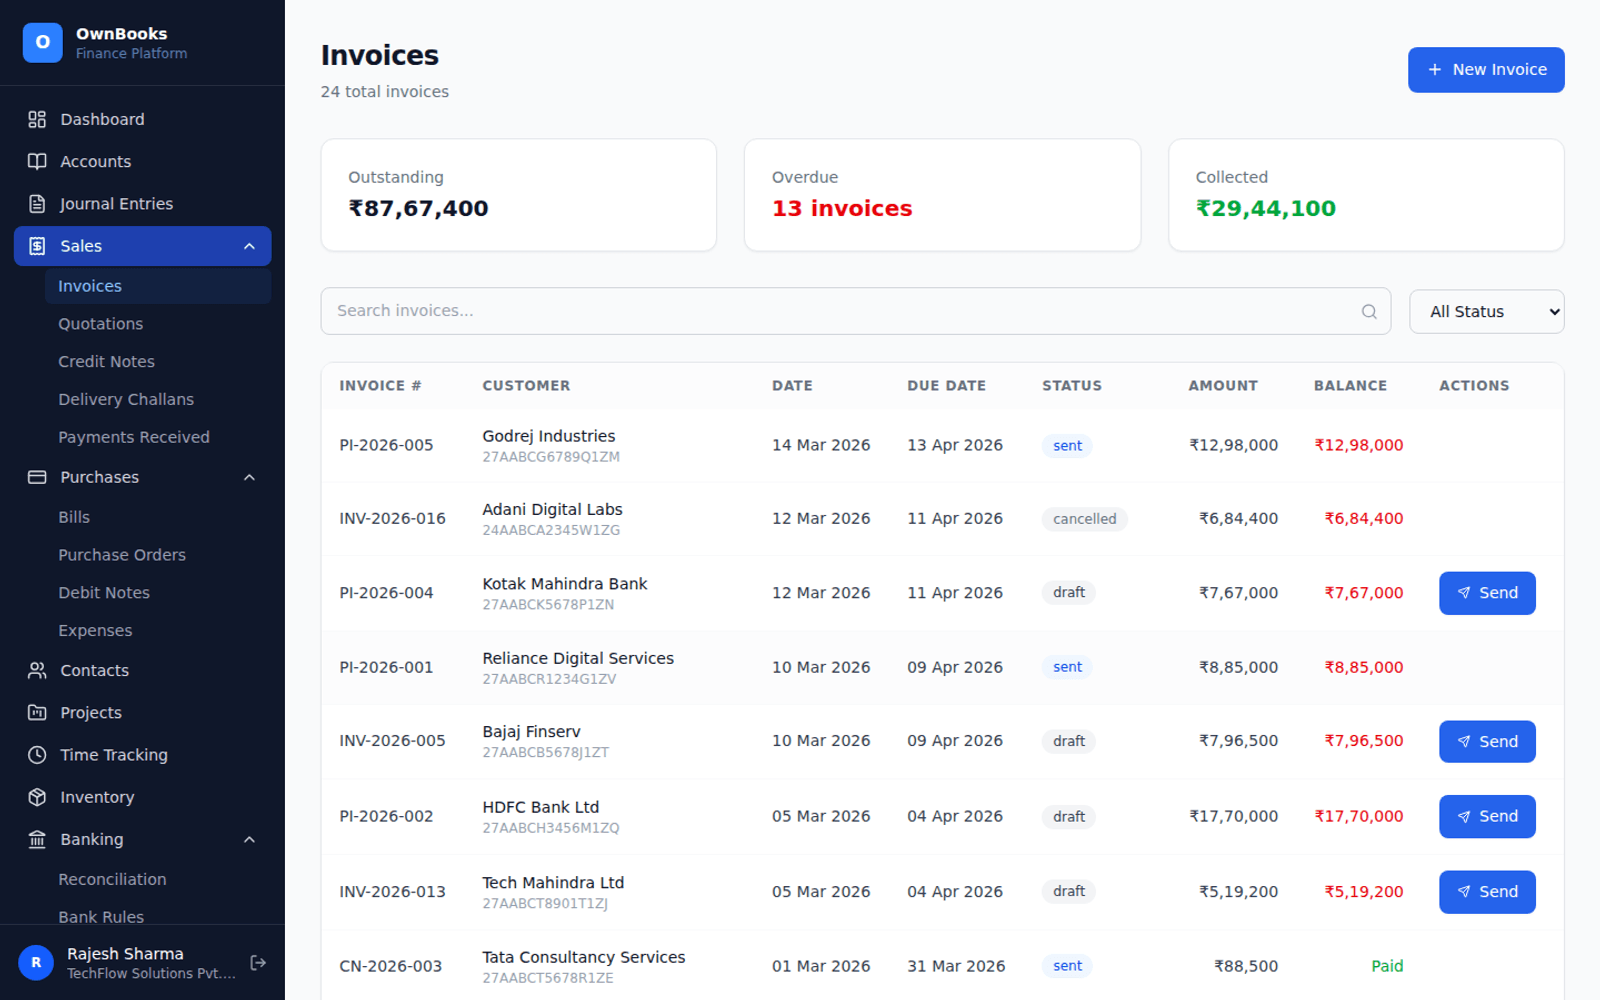1600x1000 pixels.
Task: Click paper plane icon in PI-2026-002 row
Action: pyautogui.click(x=1464, y=817)
